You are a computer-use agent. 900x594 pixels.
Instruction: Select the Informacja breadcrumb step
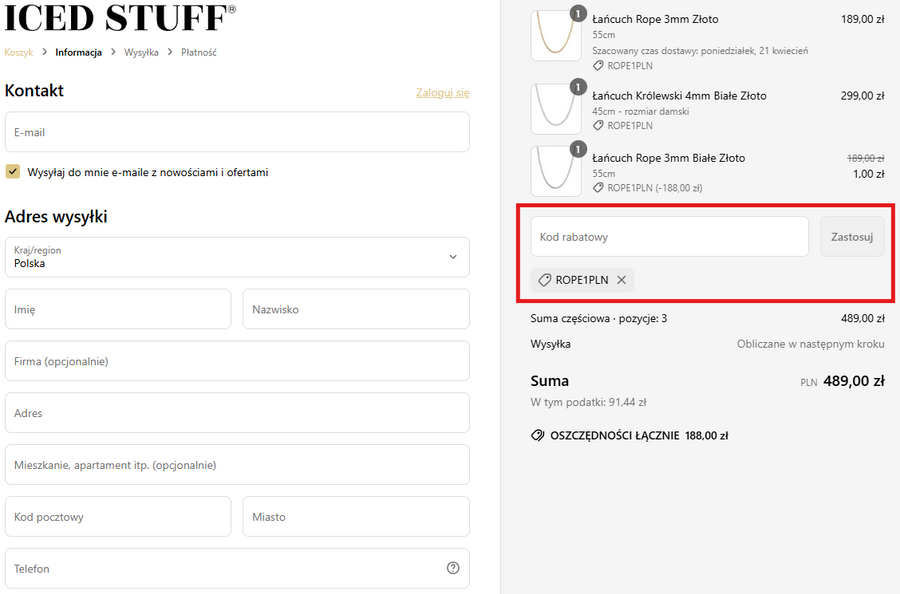(x=79, y=52)
